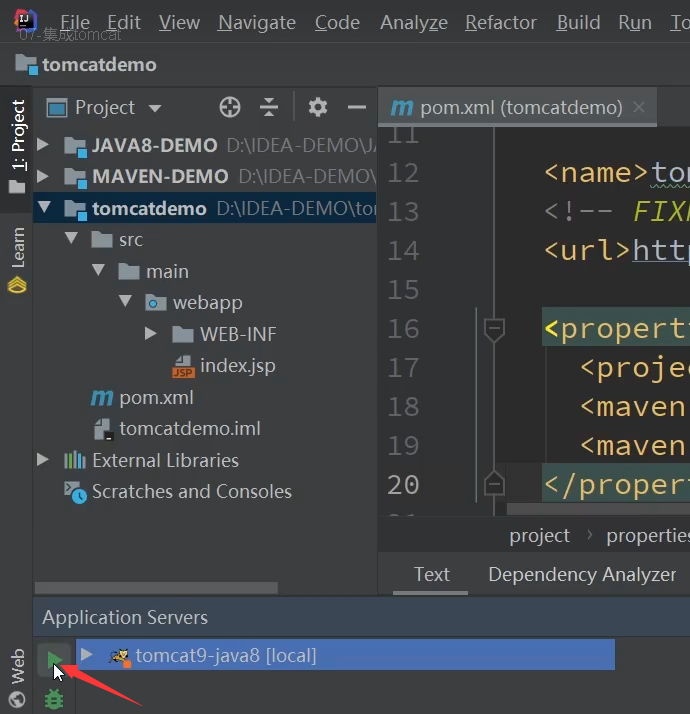Click the Project view window icon

[57, 108]
